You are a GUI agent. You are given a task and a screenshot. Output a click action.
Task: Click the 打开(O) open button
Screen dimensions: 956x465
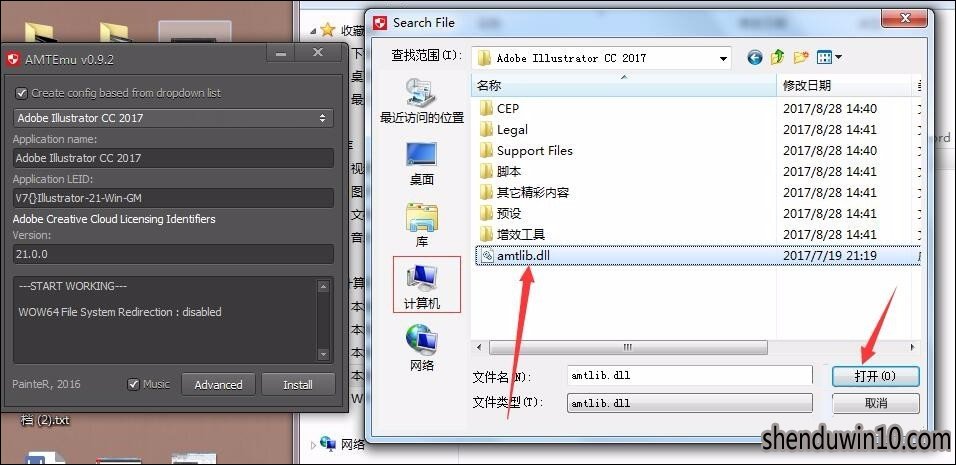pyautogui.click(x=876, y=376)
